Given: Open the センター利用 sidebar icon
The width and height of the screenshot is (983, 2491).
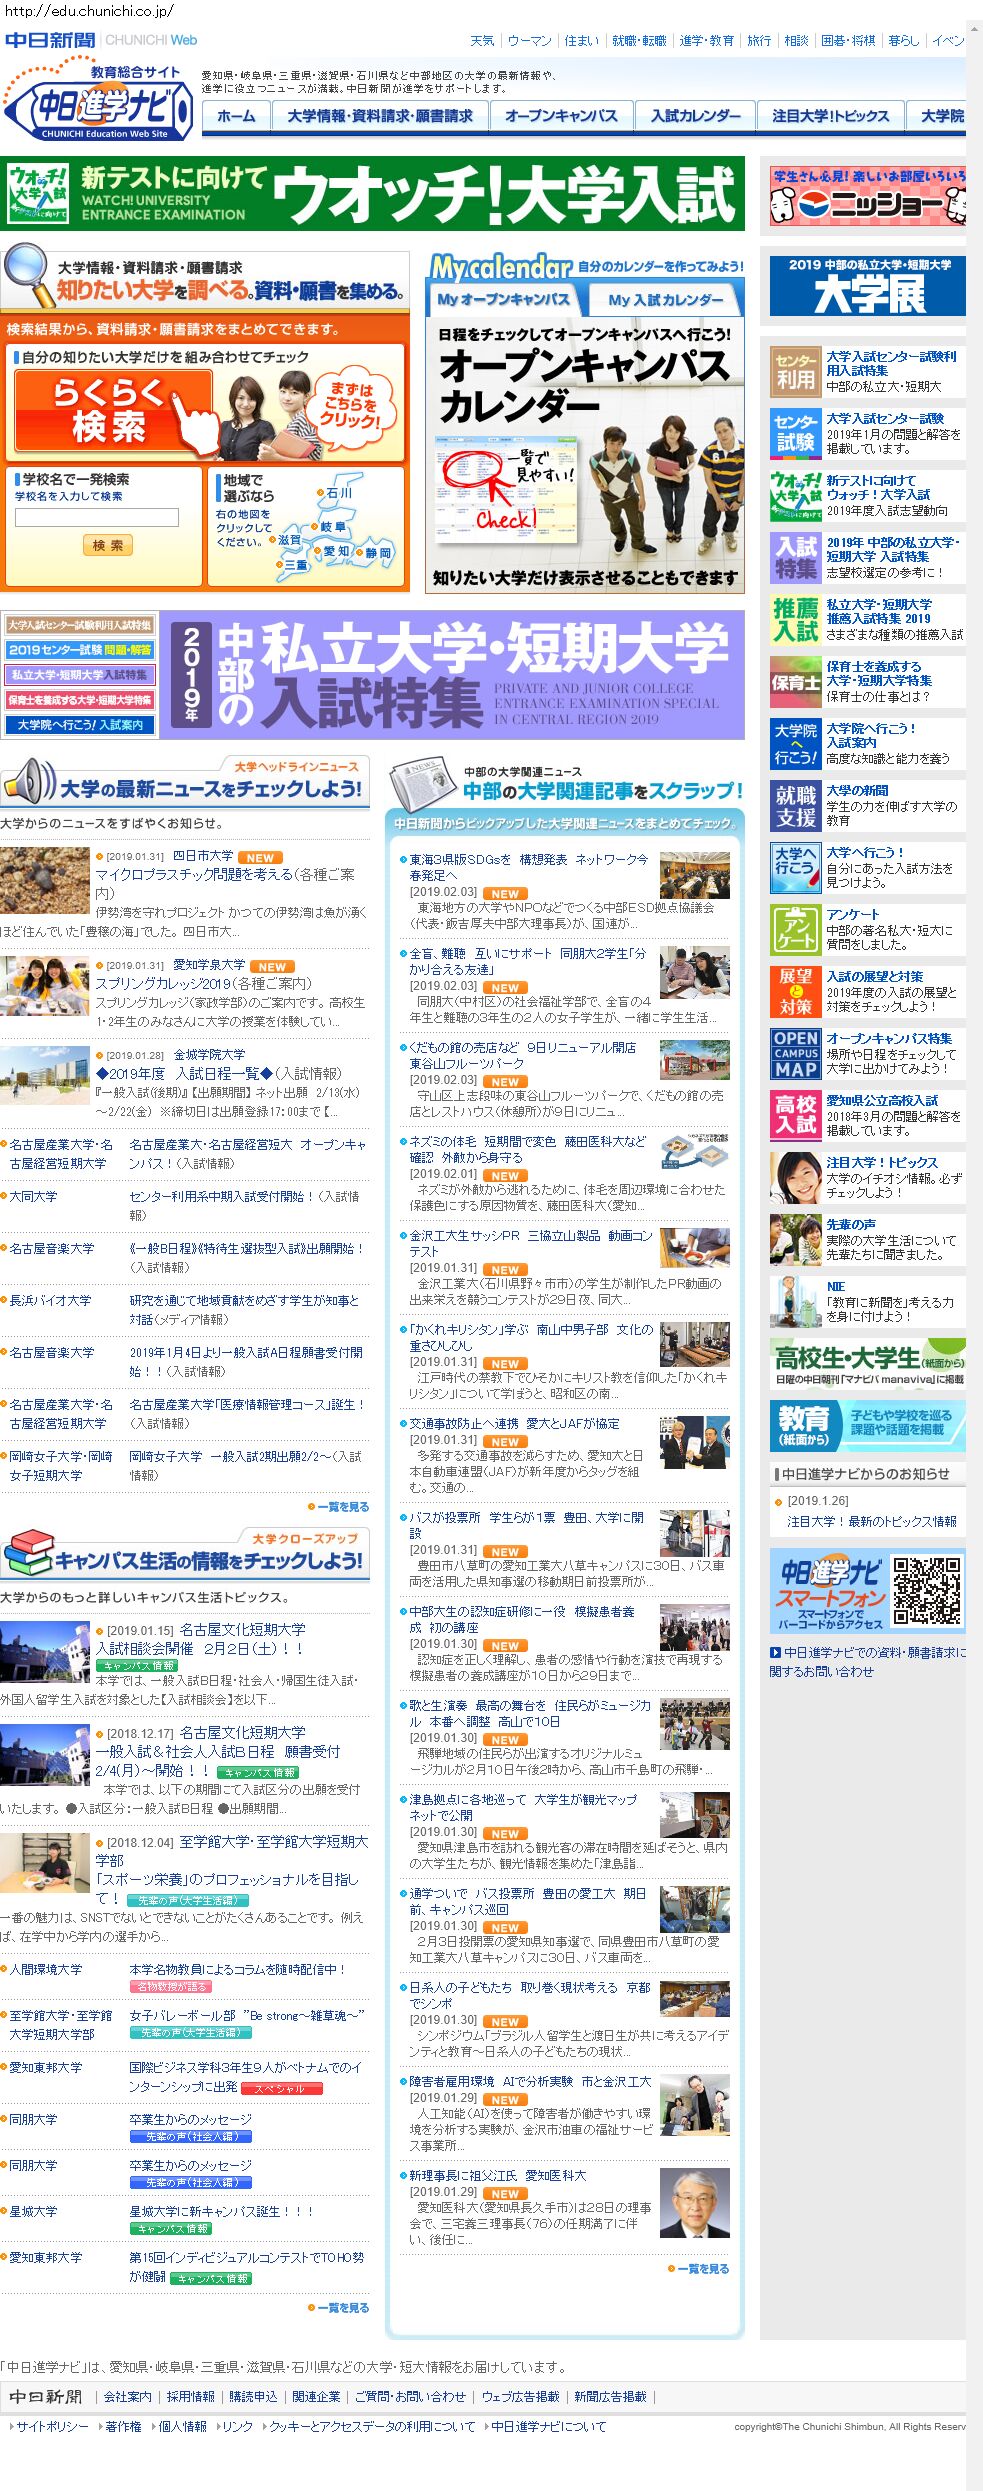Looking at the screenshot, I should click(x=795, y=371).
